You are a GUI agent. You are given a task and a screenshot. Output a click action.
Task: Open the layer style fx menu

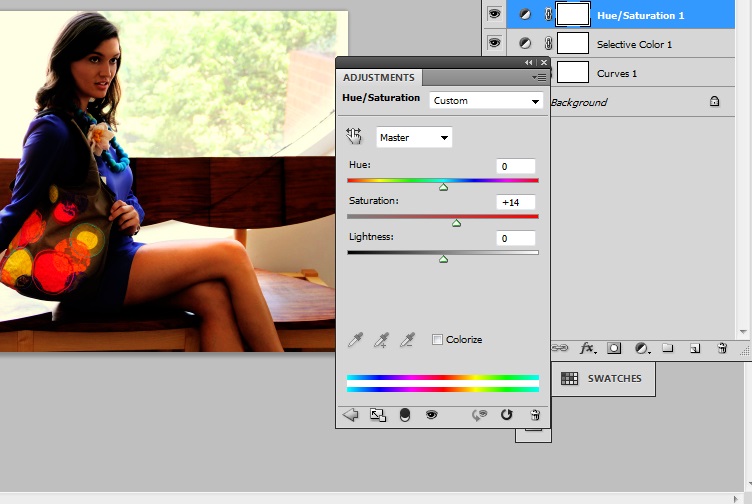point(588,348)
